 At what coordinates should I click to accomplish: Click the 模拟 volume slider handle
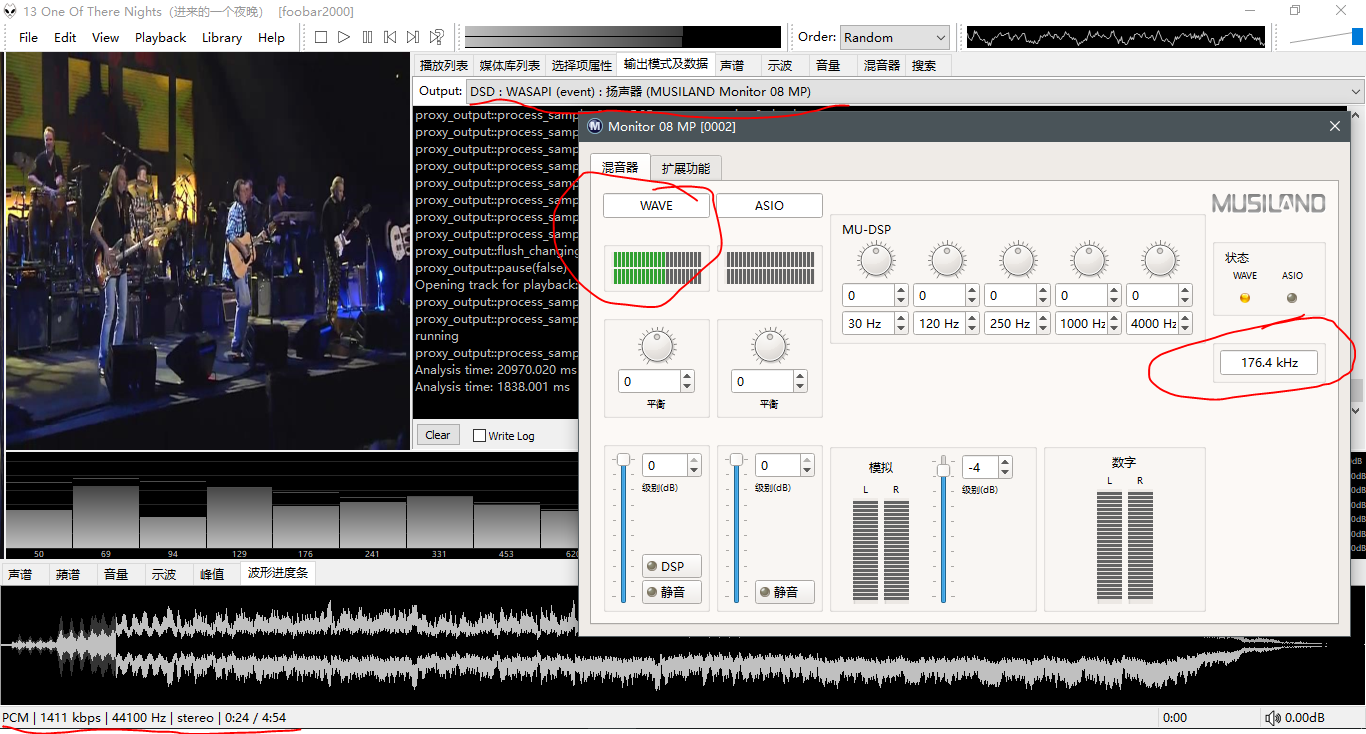[x=943, y=469]
